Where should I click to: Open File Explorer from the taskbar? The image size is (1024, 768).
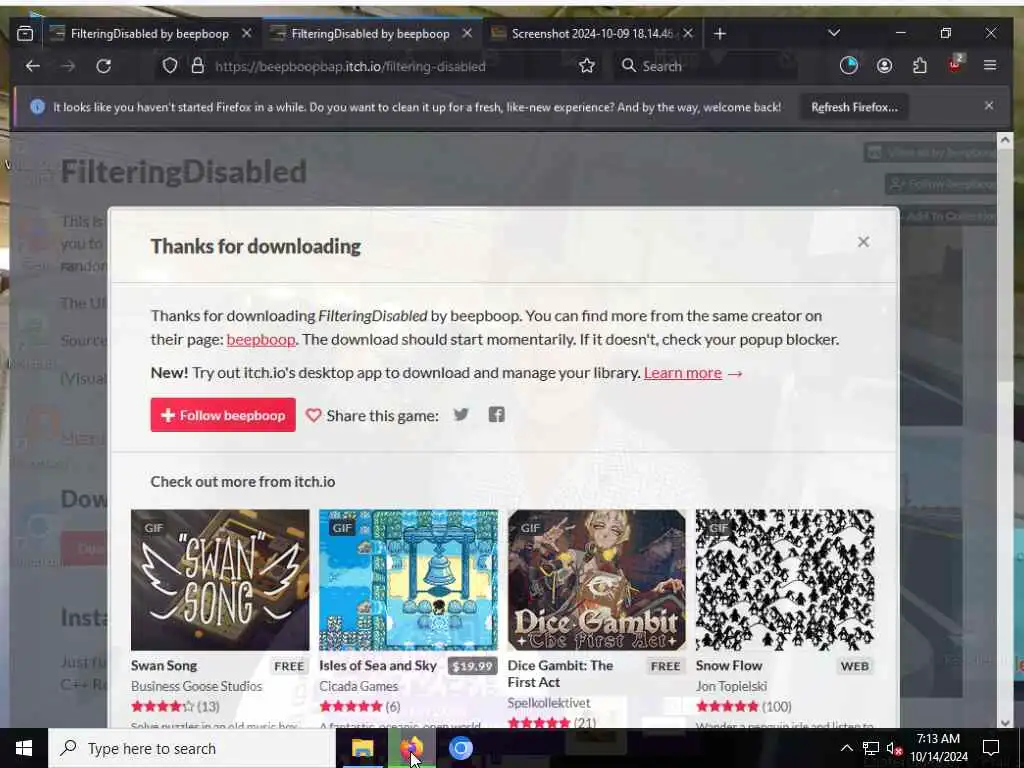pos(362,748)
